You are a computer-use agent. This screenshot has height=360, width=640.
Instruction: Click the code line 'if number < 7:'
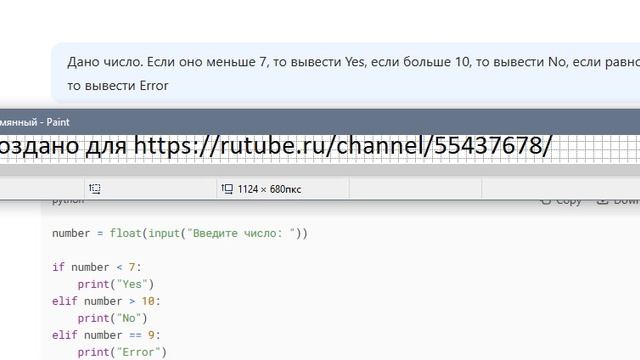click(97, 267)
